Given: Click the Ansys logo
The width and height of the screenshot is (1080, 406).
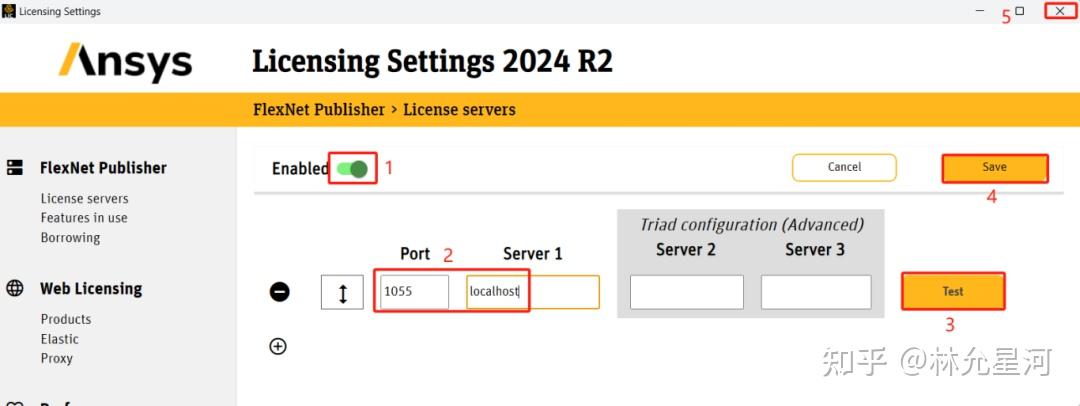Looking at the screenshot, I should [125, 61].
